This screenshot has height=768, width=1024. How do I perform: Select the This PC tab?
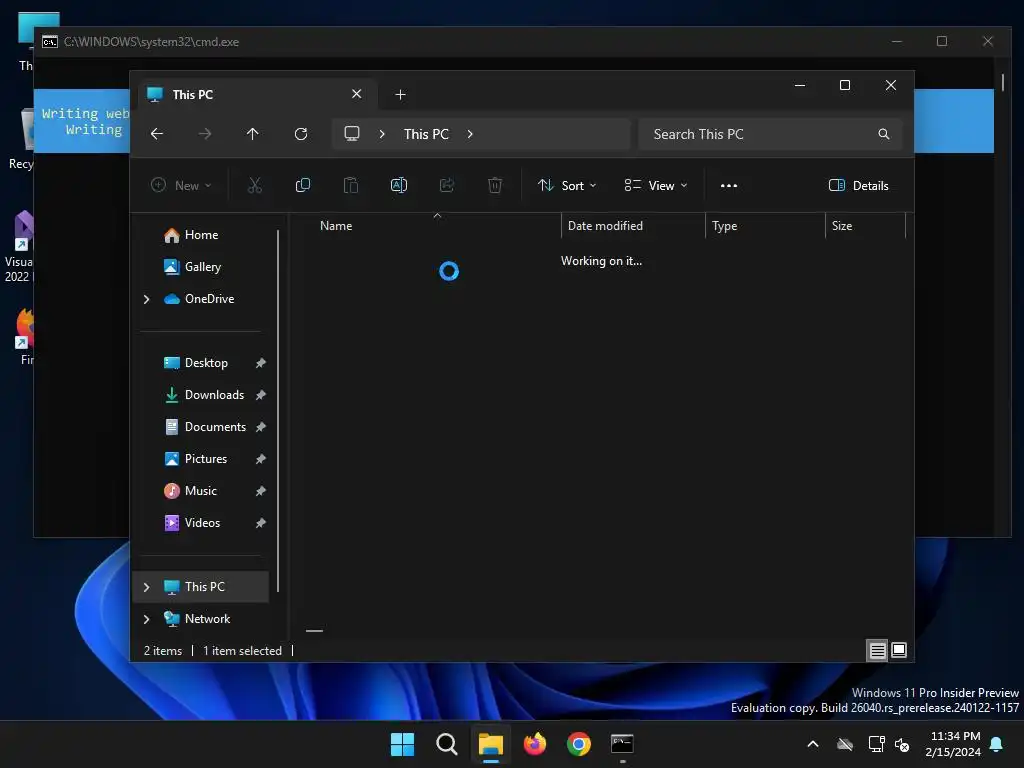coord(255,95)
